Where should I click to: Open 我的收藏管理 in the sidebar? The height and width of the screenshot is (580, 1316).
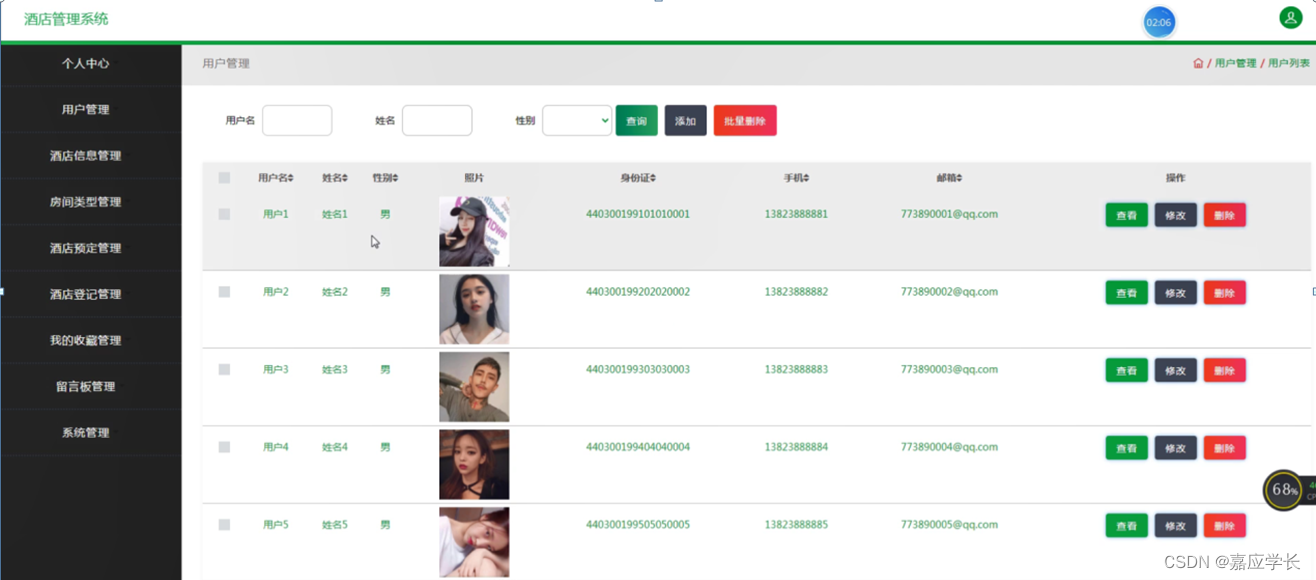point(85,340)
